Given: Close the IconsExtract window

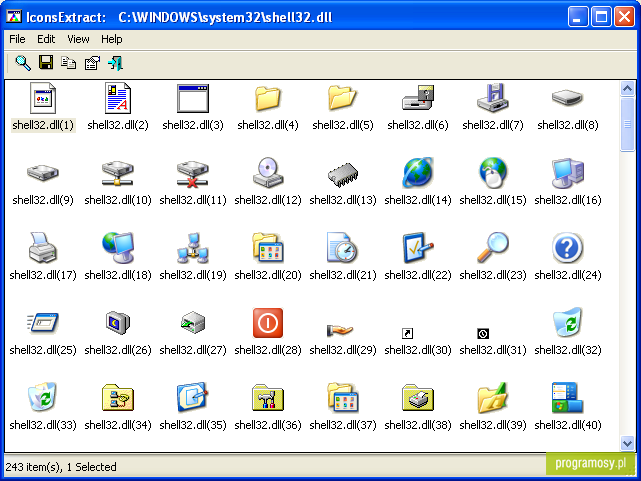Looking at the screenshot, I should click(x=624, y=17).
